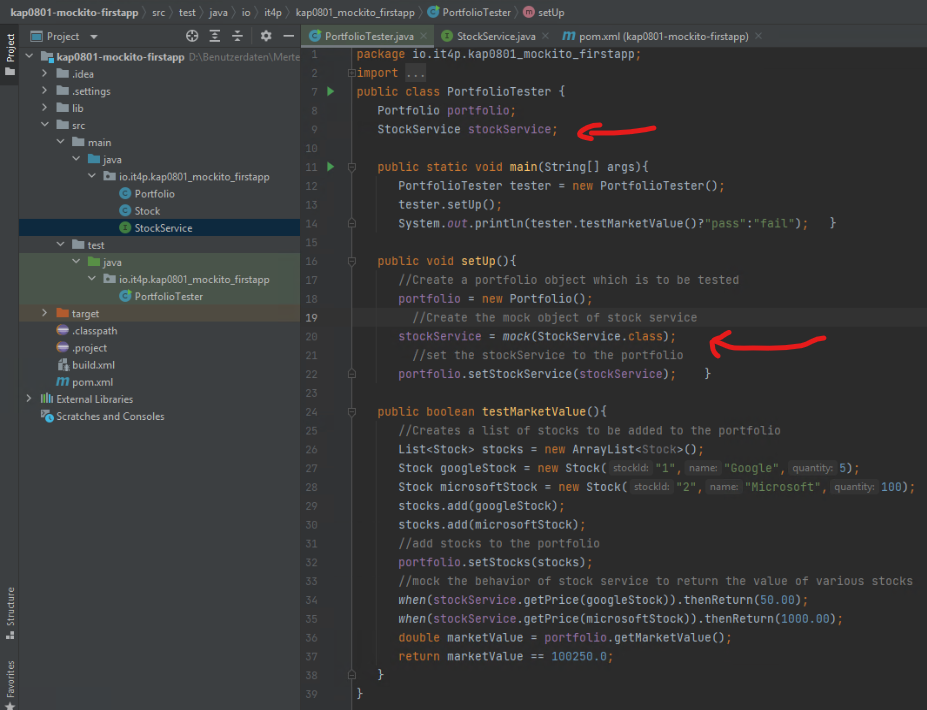927x710 pixels.
Task: Switch to the StockService.java tab
Action: [496, 36]
